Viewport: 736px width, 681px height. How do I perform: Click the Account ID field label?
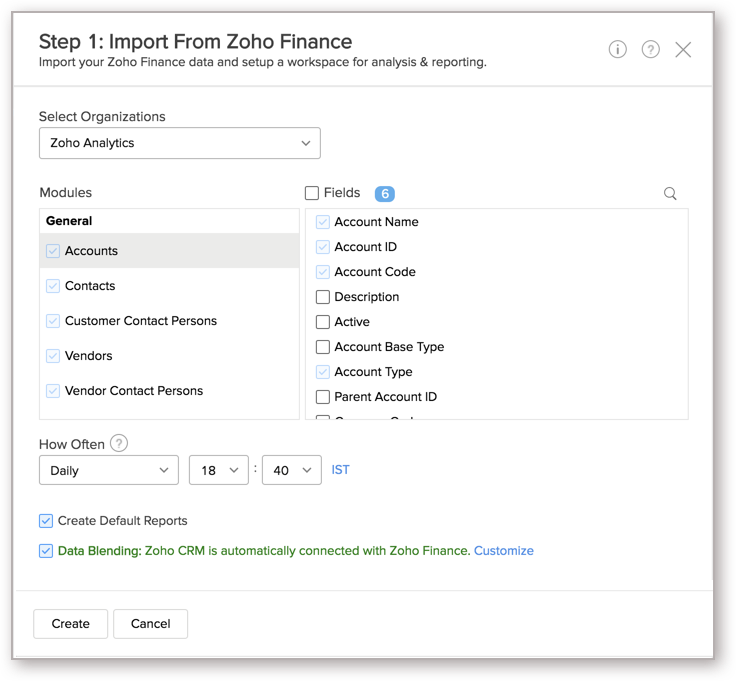(366, 247)
